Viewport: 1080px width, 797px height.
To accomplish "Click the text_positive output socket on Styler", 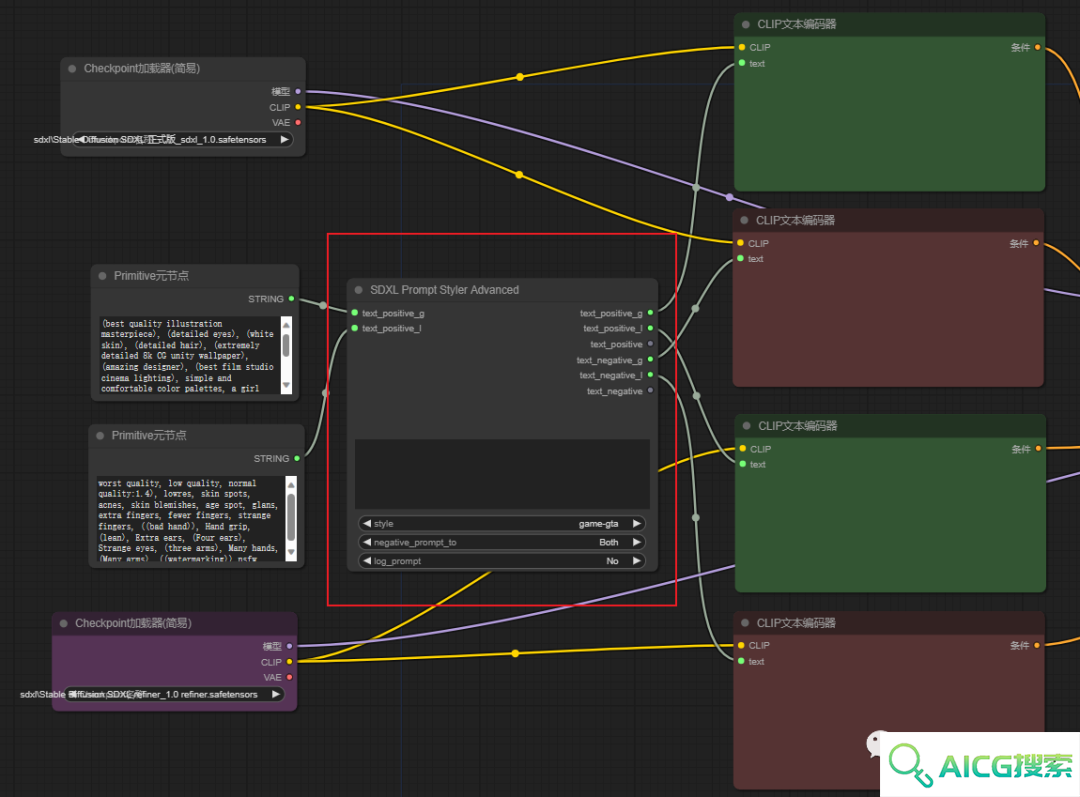I will click(x=650, y=344).
